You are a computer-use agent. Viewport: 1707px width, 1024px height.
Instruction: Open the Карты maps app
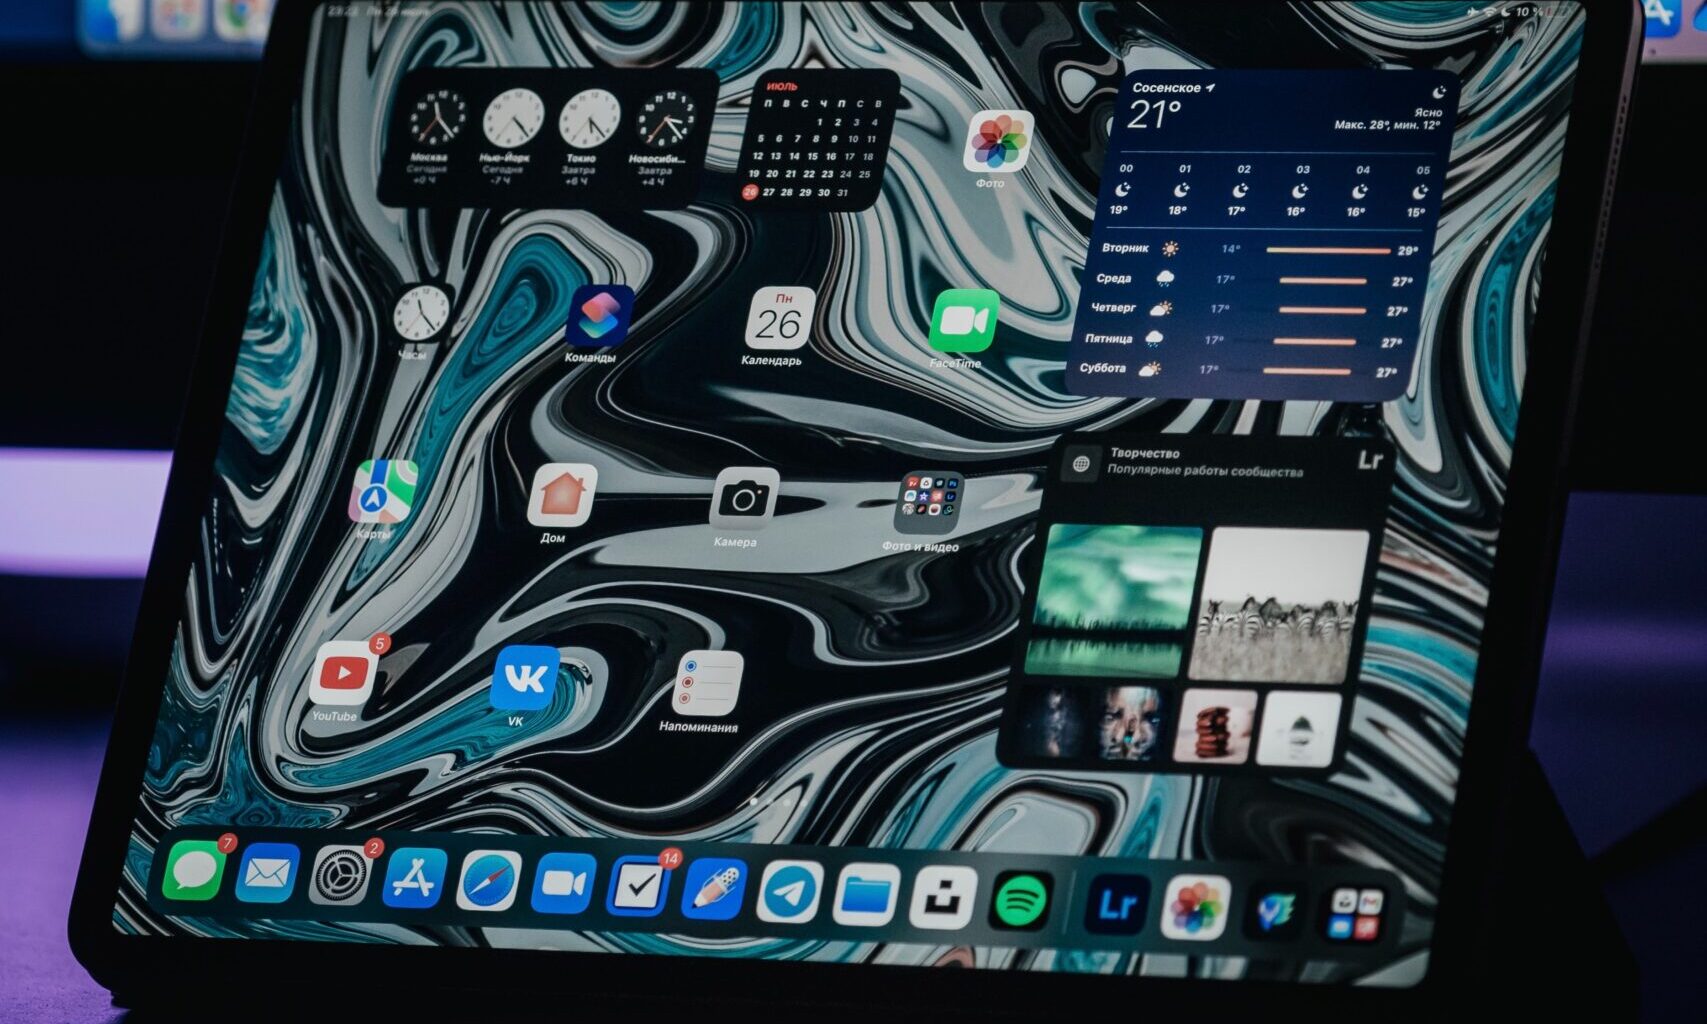click(x=383, y=491)
